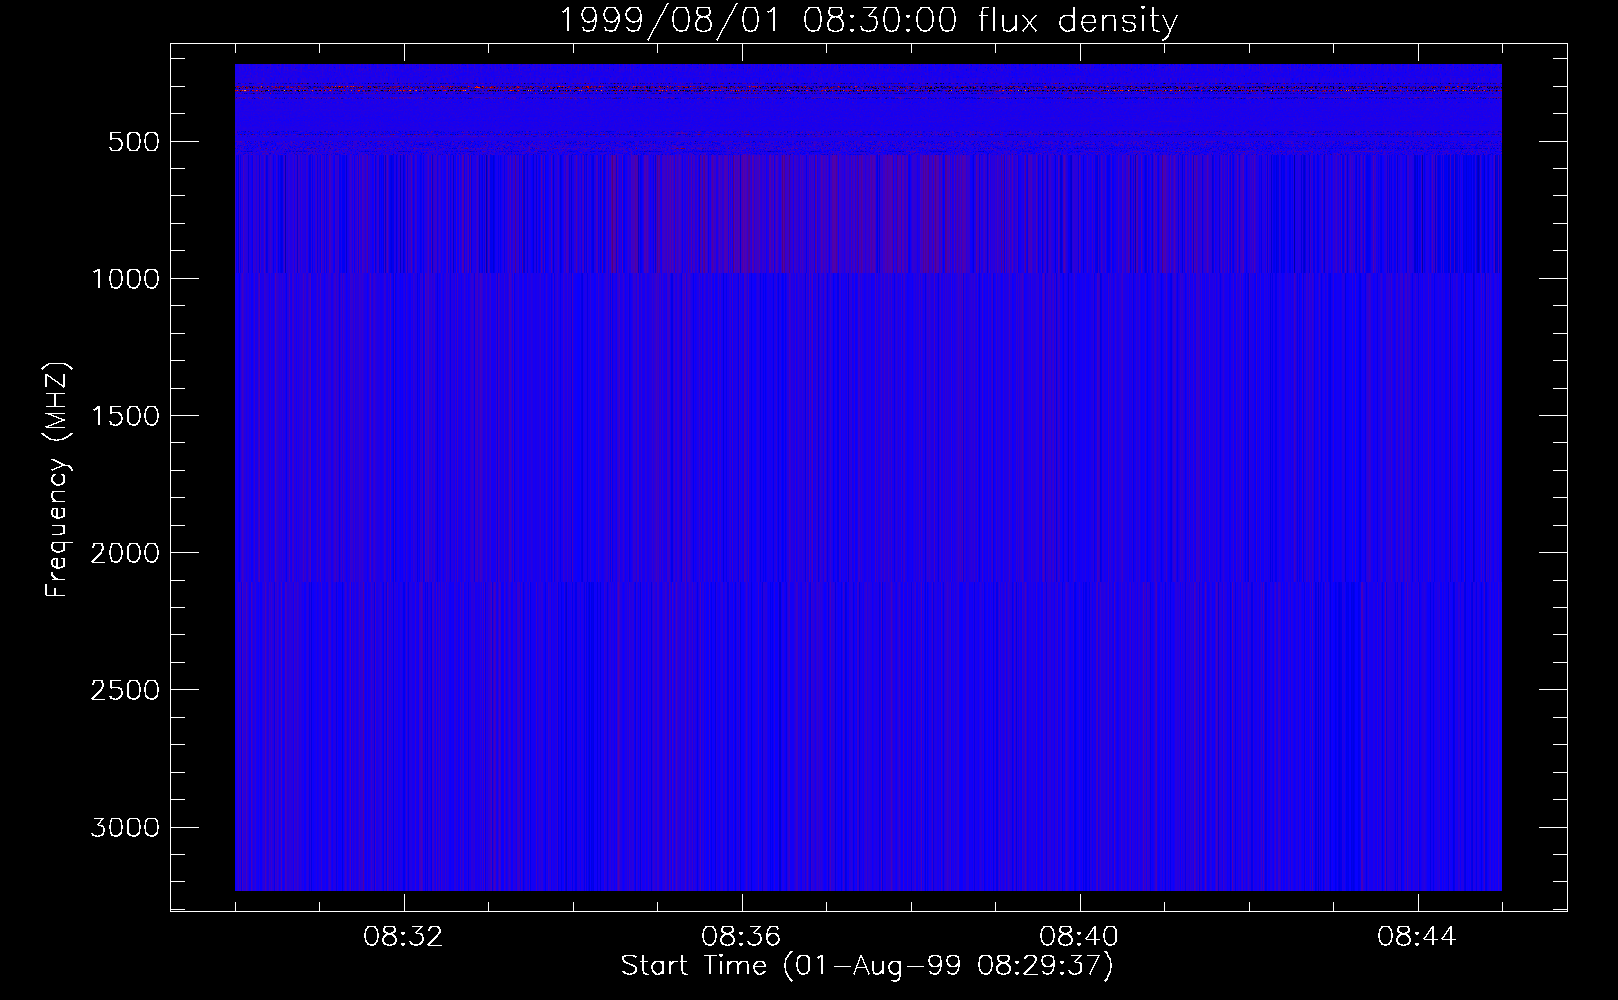1618x1000 pixels.
Task: Click the 08:32 time tick label
Action: click(x=403, y=937)
